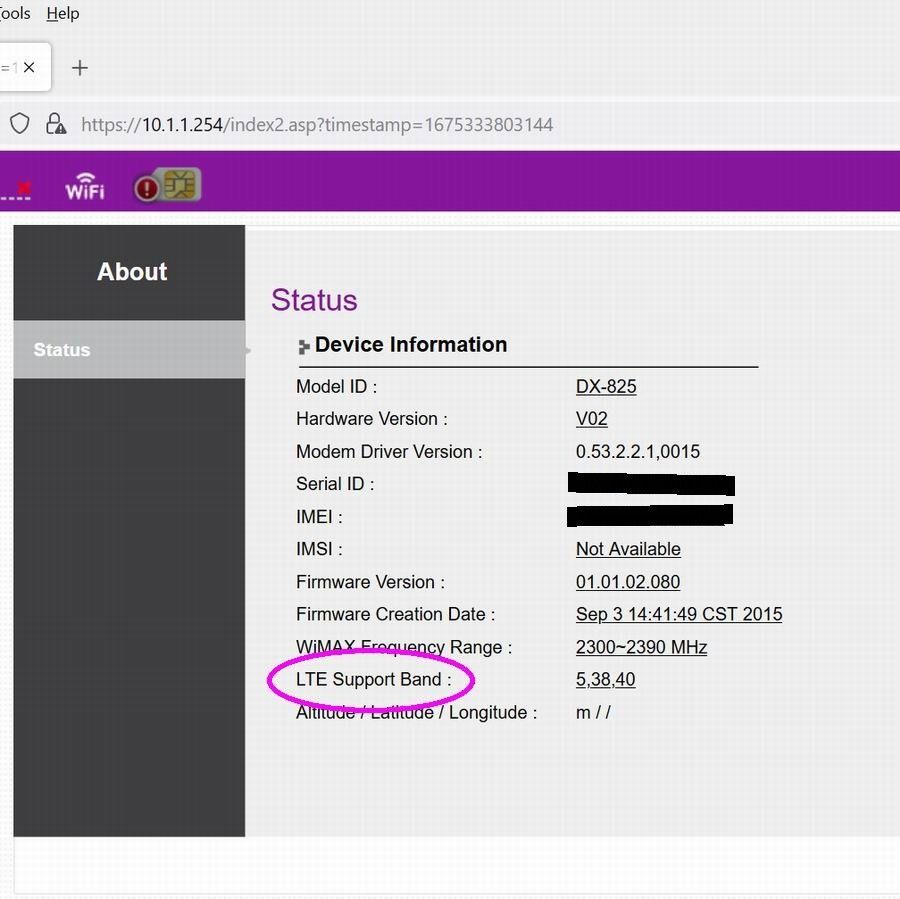
Task: Click the disconnected signal icon with red X
Action: (18, 188)
